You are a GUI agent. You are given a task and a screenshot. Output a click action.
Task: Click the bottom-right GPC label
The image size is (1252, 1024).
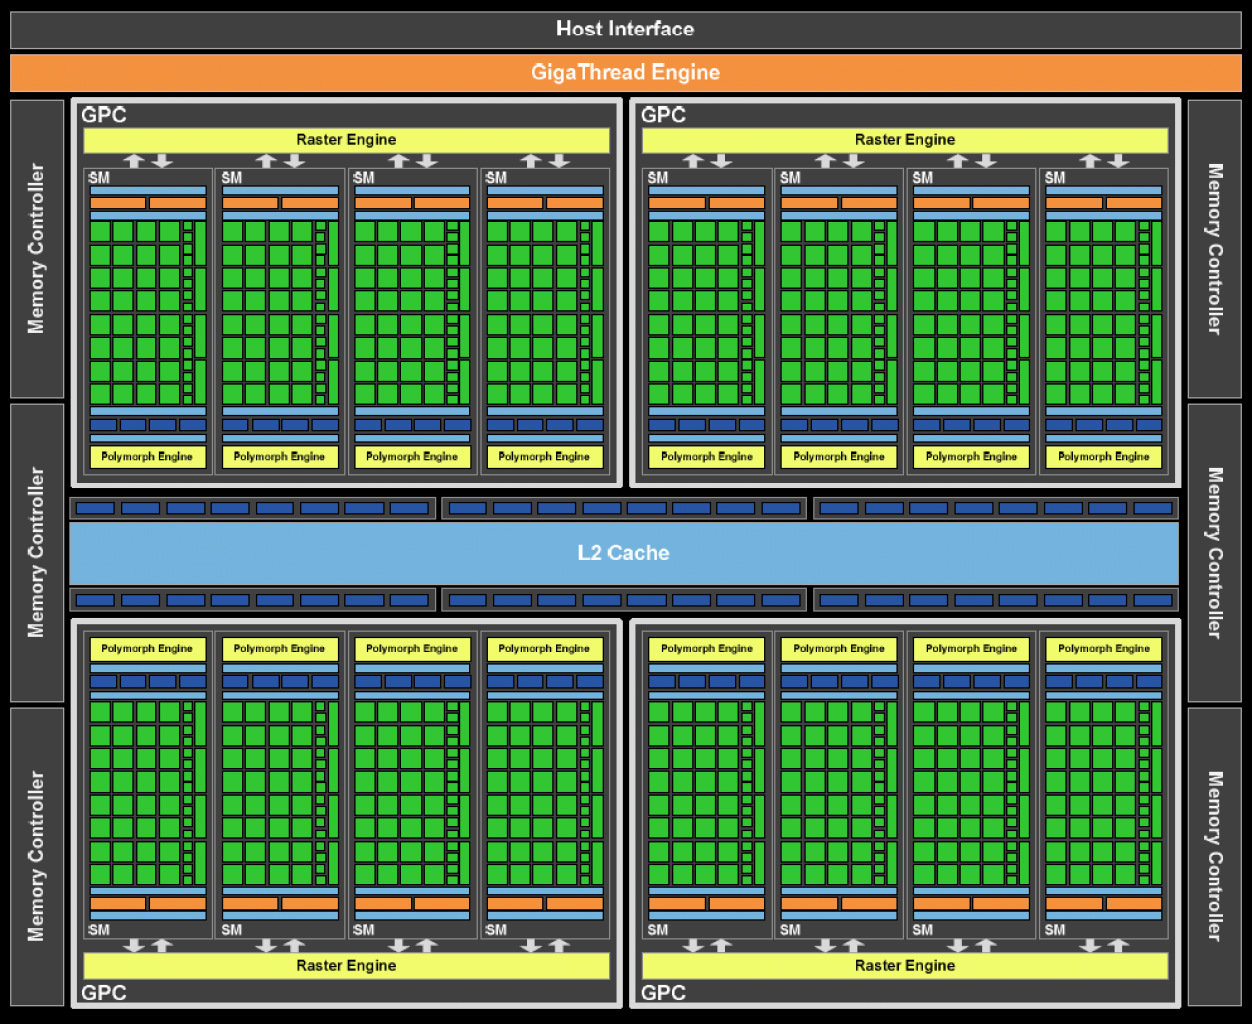663,992
